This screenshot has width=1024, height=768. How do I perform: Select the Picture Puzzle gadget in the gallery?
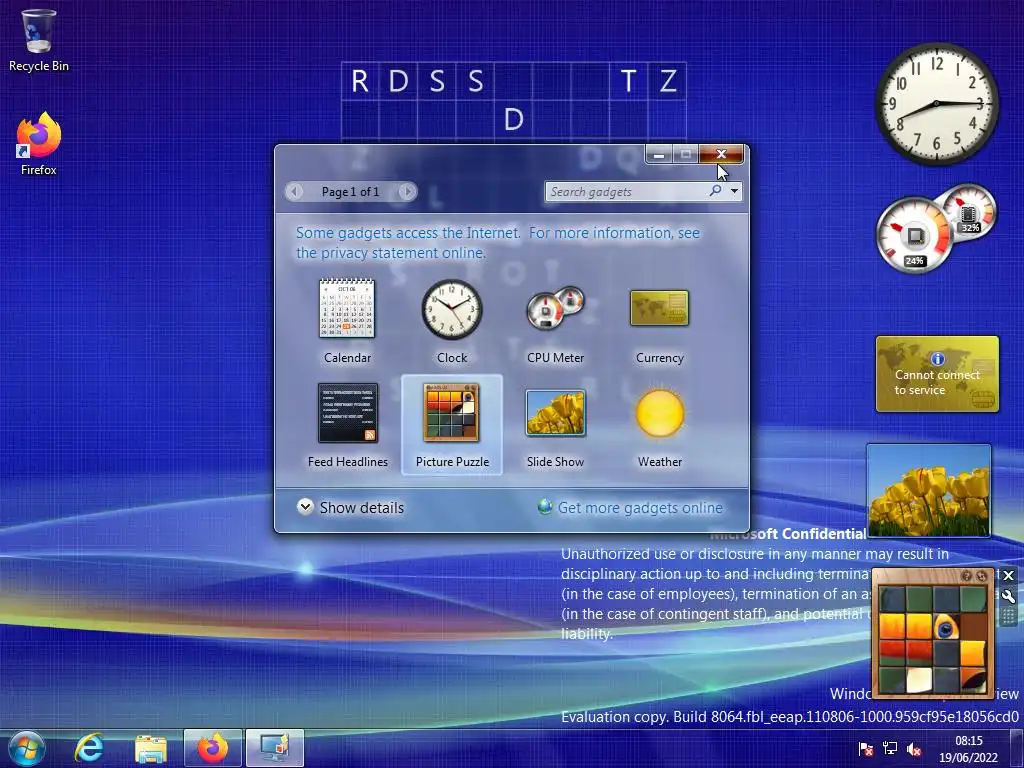tap(451, 425)
